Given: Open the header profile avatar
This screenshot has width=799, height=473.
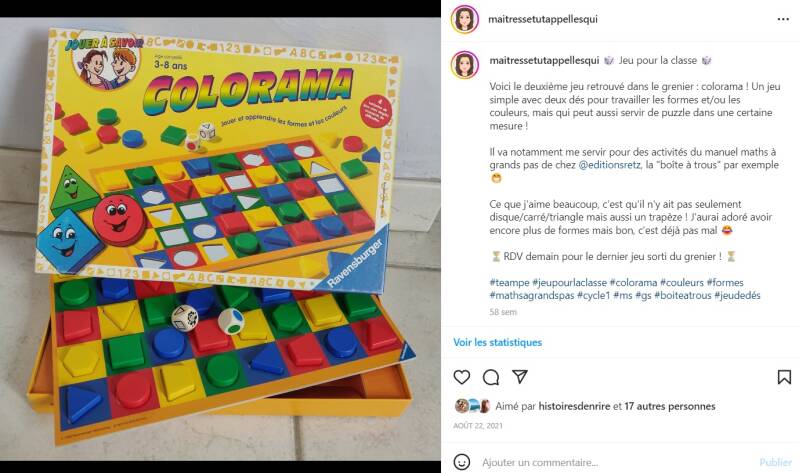Looking at the screenshot, I should click(x=465, y=19).
